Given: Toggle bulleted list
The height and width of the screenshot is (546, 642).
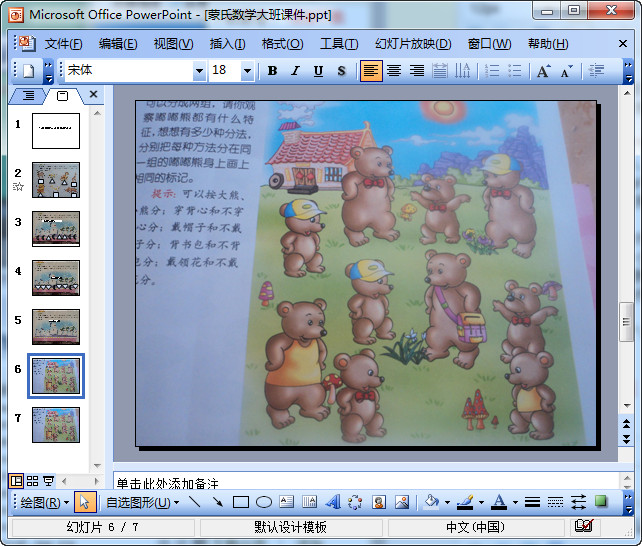Looking at the screenshot, I should pyautogui.click(x=515, y=71).
